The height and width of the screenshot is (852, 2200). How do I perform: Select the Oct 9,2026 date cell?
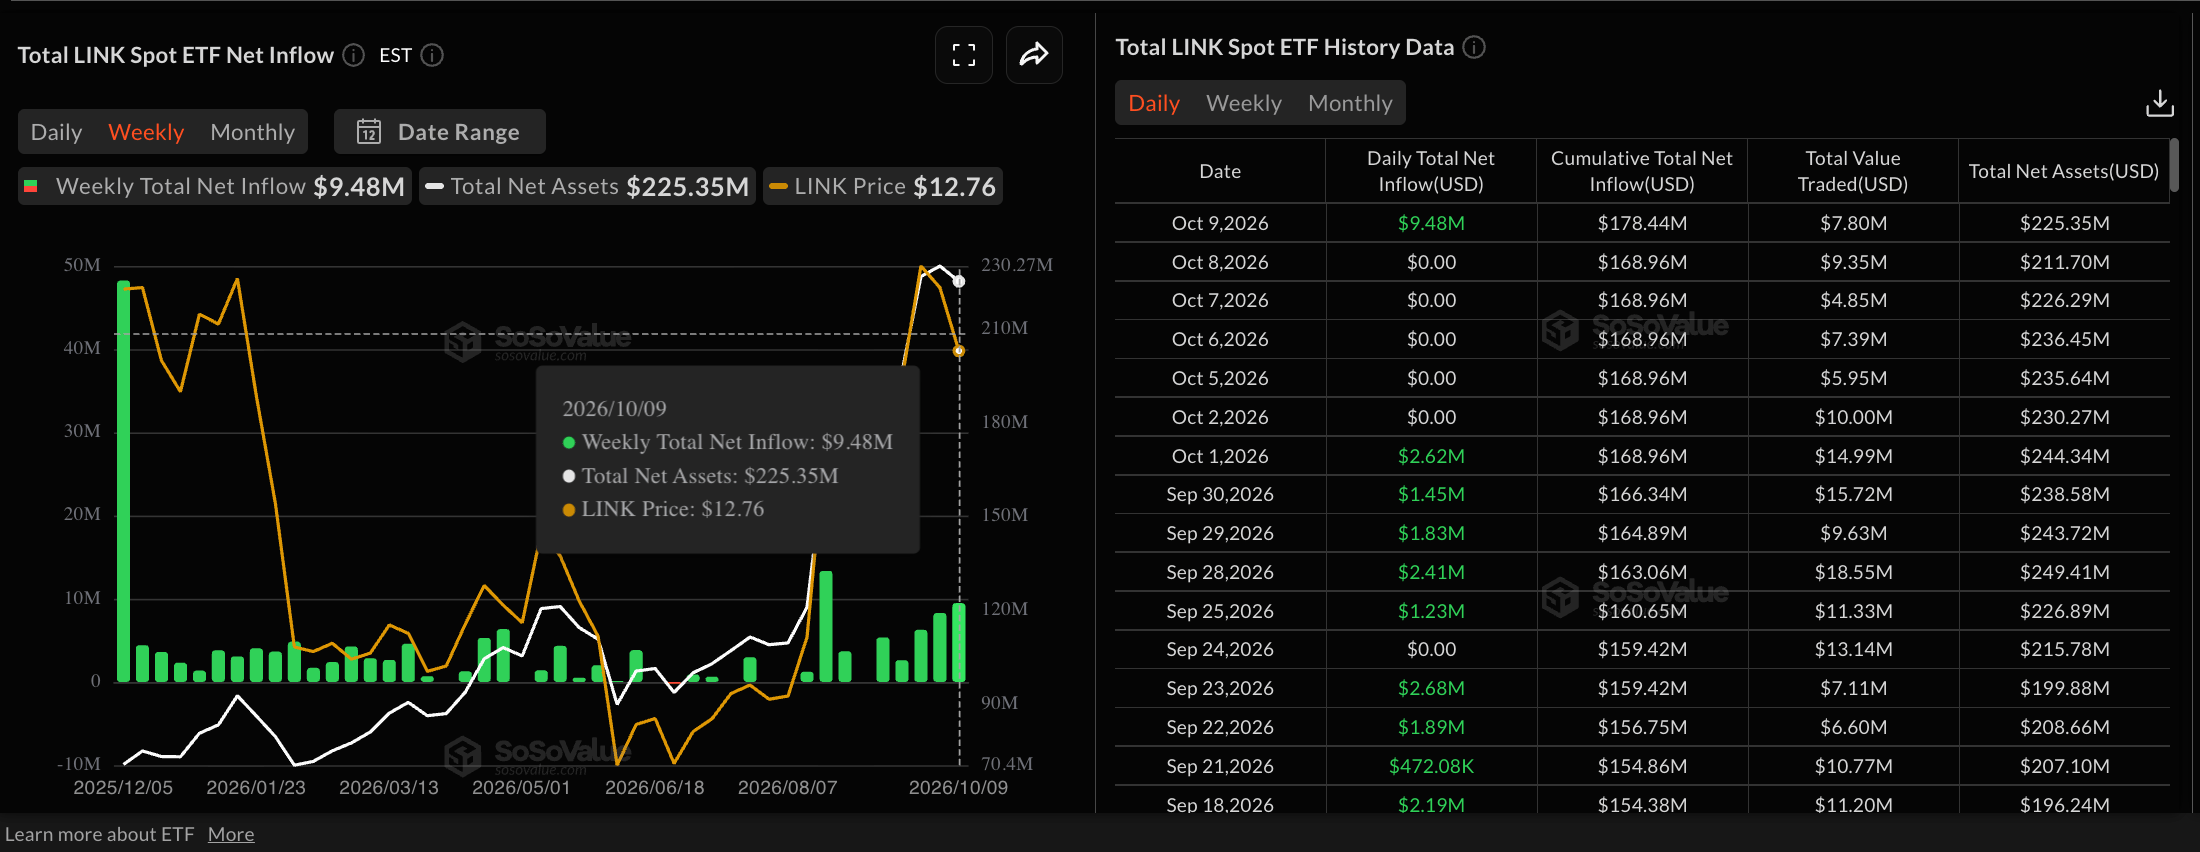(x=1220, y=223)
